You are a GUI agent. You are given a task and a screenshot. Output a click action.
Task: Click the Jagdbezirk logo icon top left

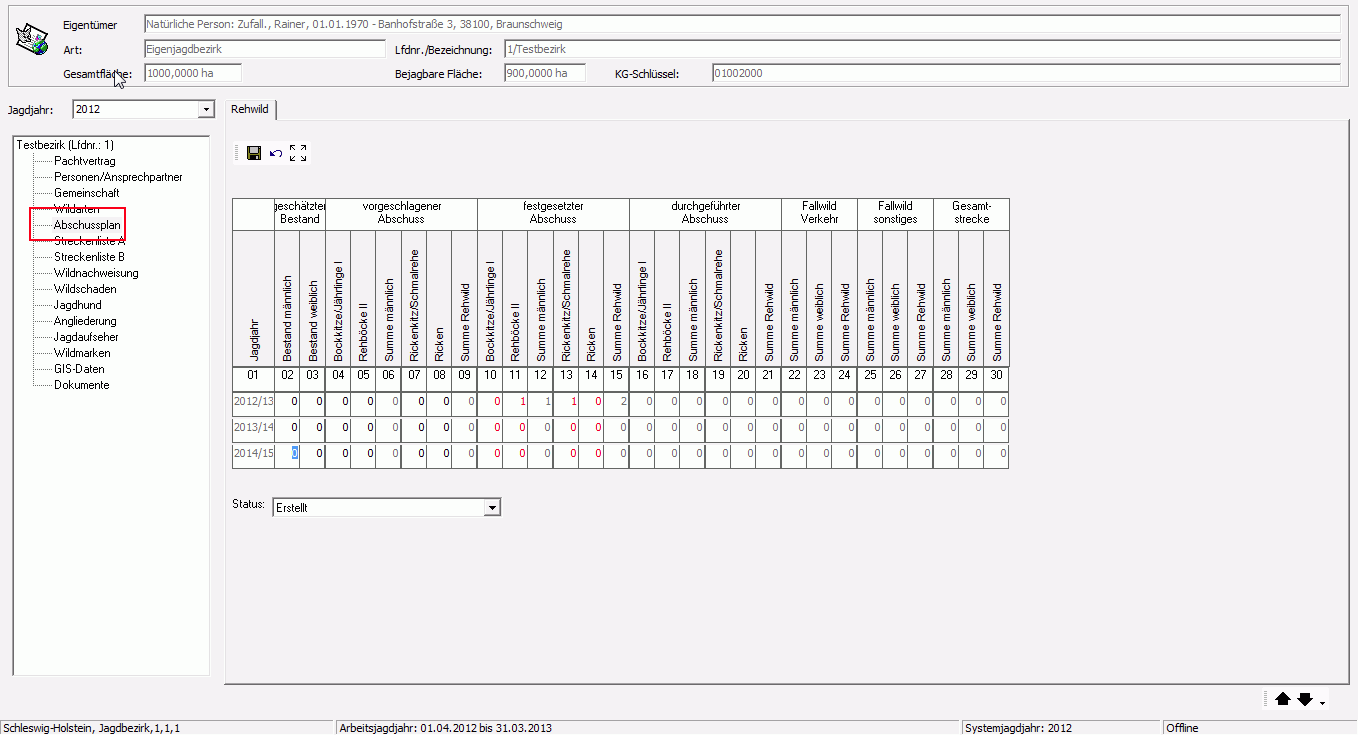pyautogui.click(x=32, y=40)
